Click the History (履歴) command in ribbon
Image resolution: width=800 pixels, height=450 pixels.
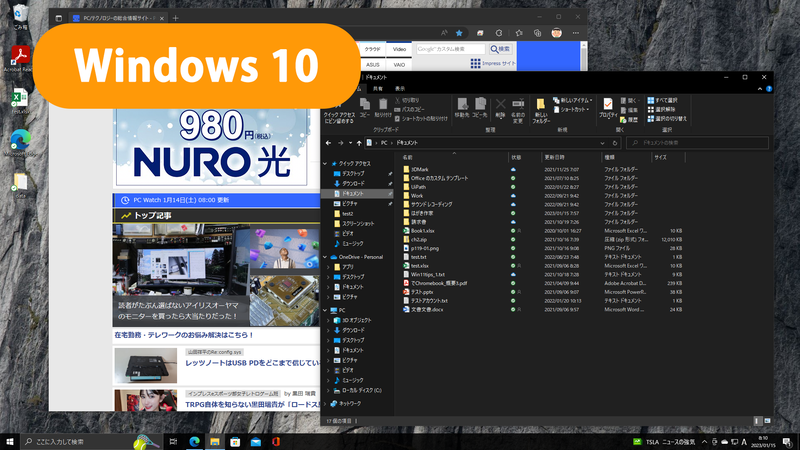click(x=630, y=119)
